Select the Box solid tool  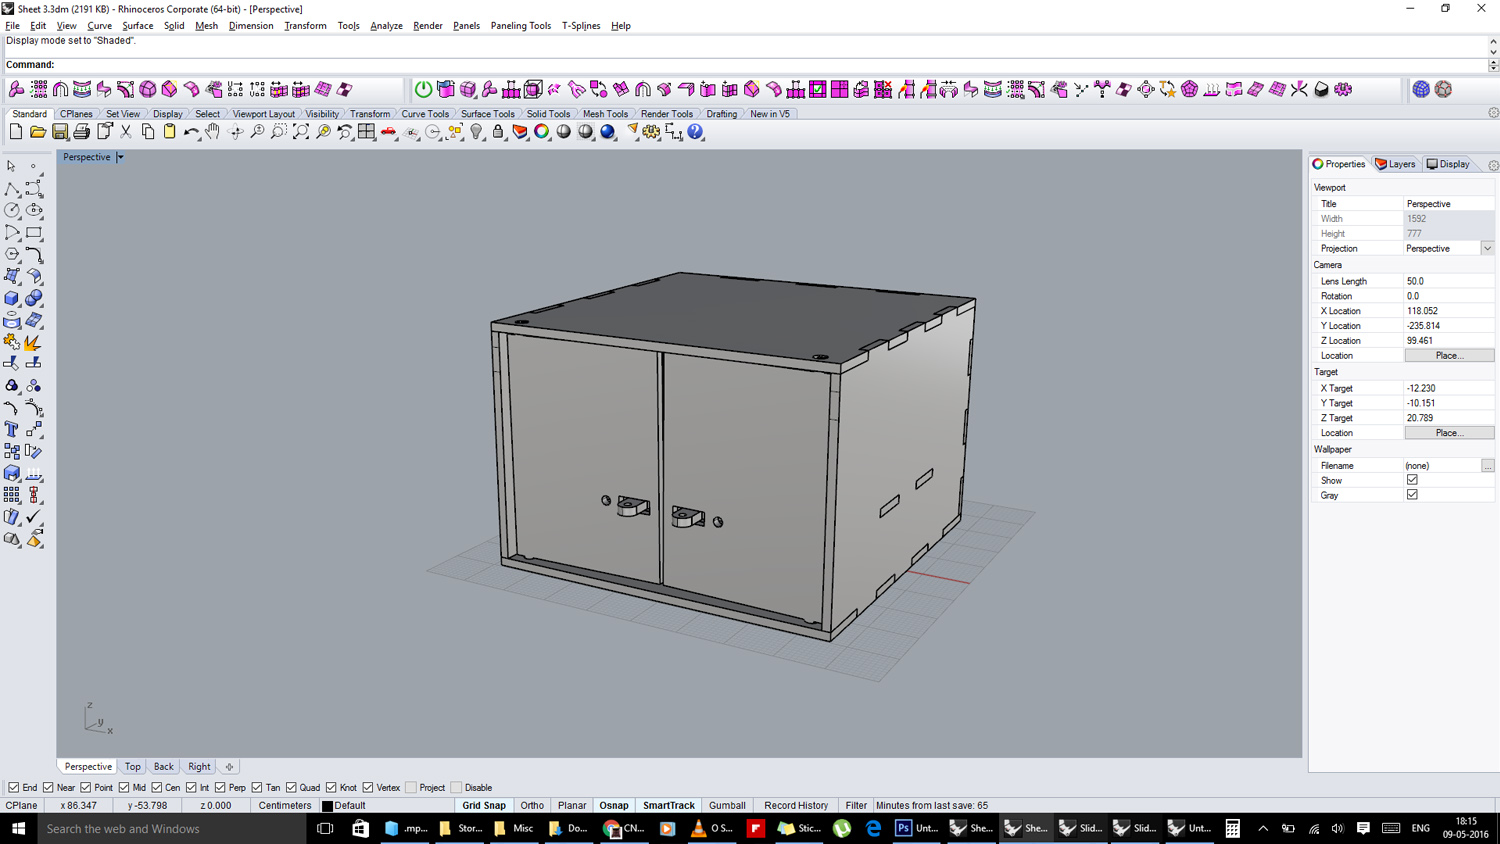tap(12, 298)
